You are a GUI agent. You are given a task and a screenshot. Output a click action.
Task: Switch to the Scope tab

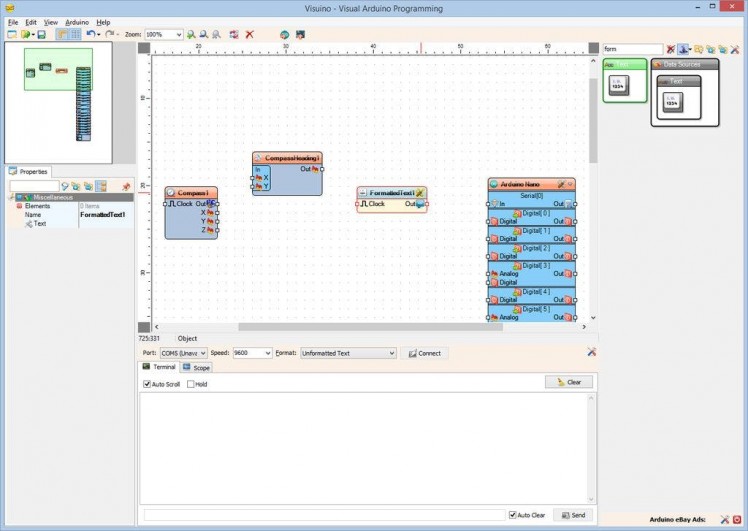point(197,368)
